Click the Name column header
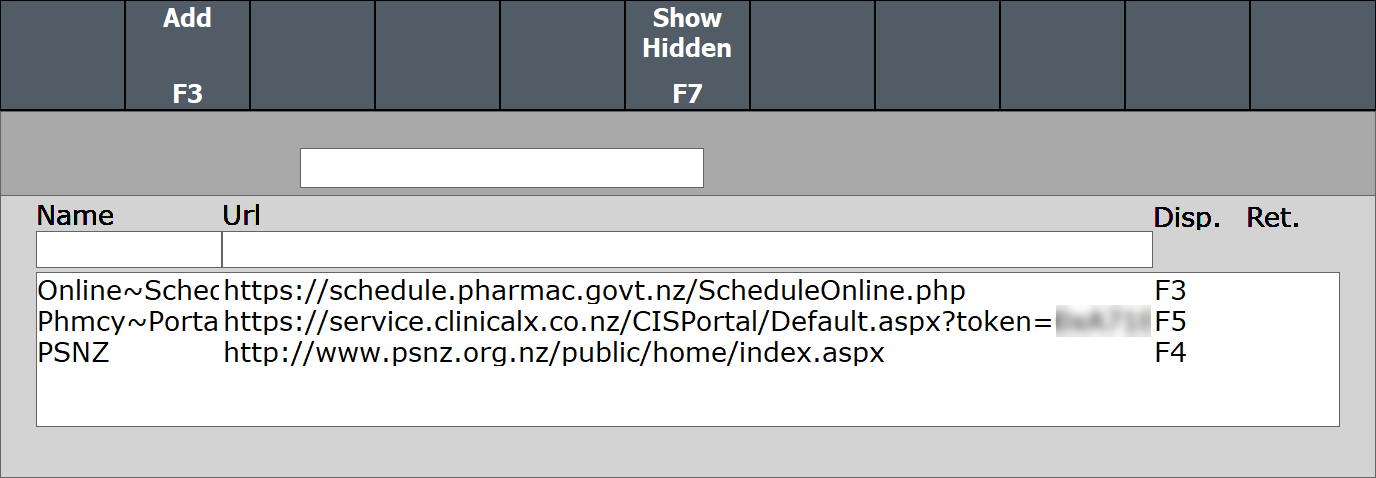The height and width of the screenshot is (478, 1376). [x=75, y=217]
